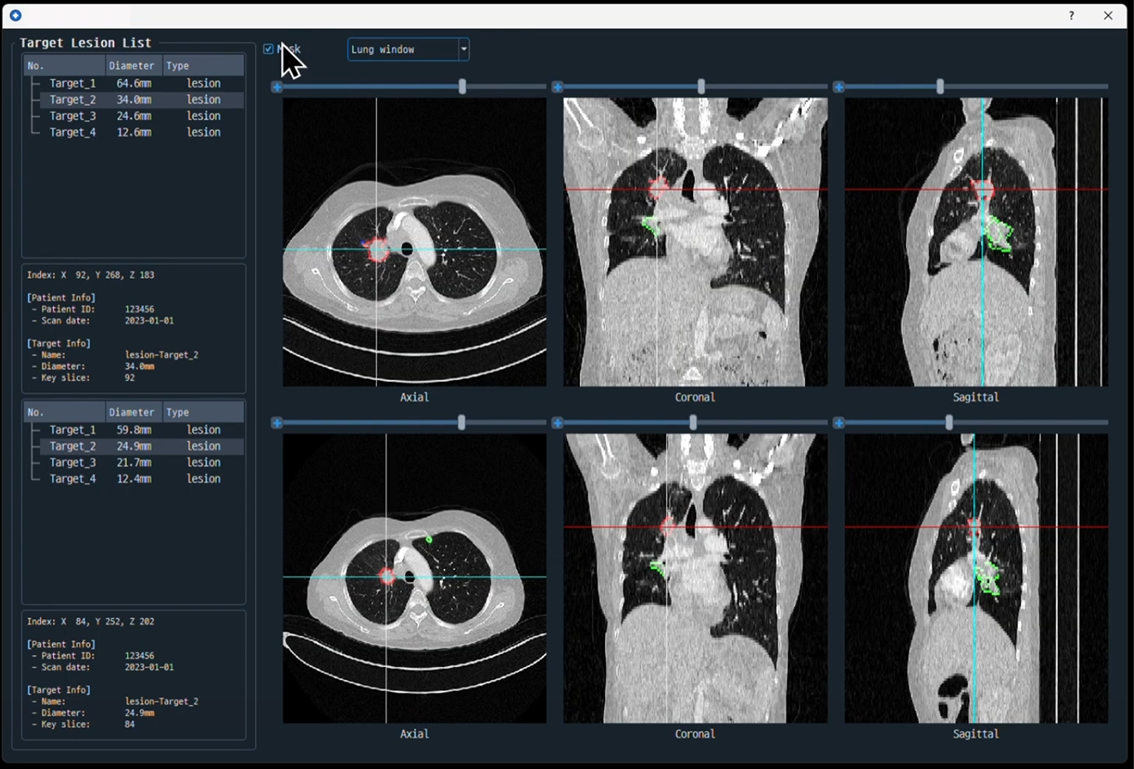Sort top list by Diameter column header
The height and width of the screenshot is (769, 1134).
(x=132, y=66)
